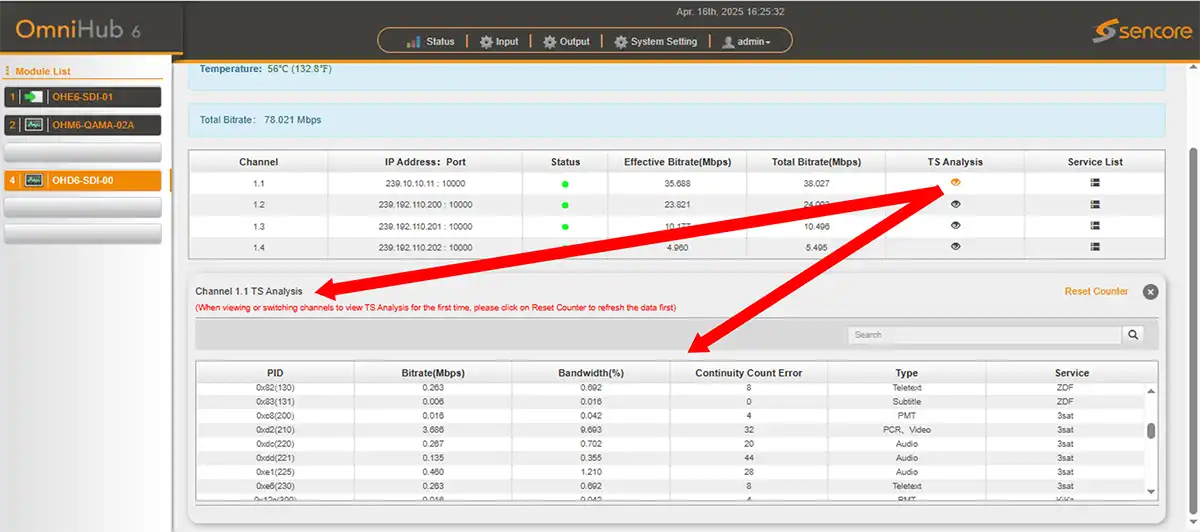Click IP address 239.192.110.200 : 10000

[x=426, y=205]
